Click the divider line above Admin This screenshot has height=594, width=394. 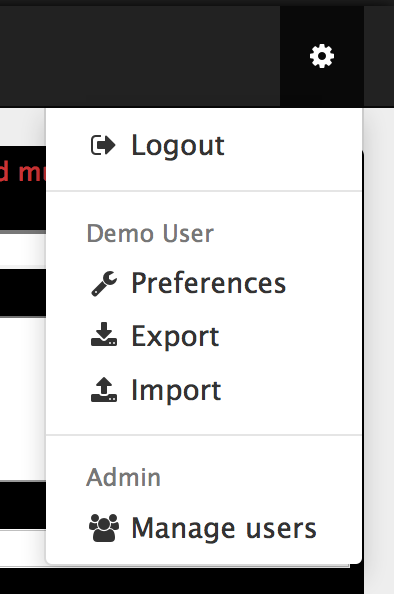point(204,435)
